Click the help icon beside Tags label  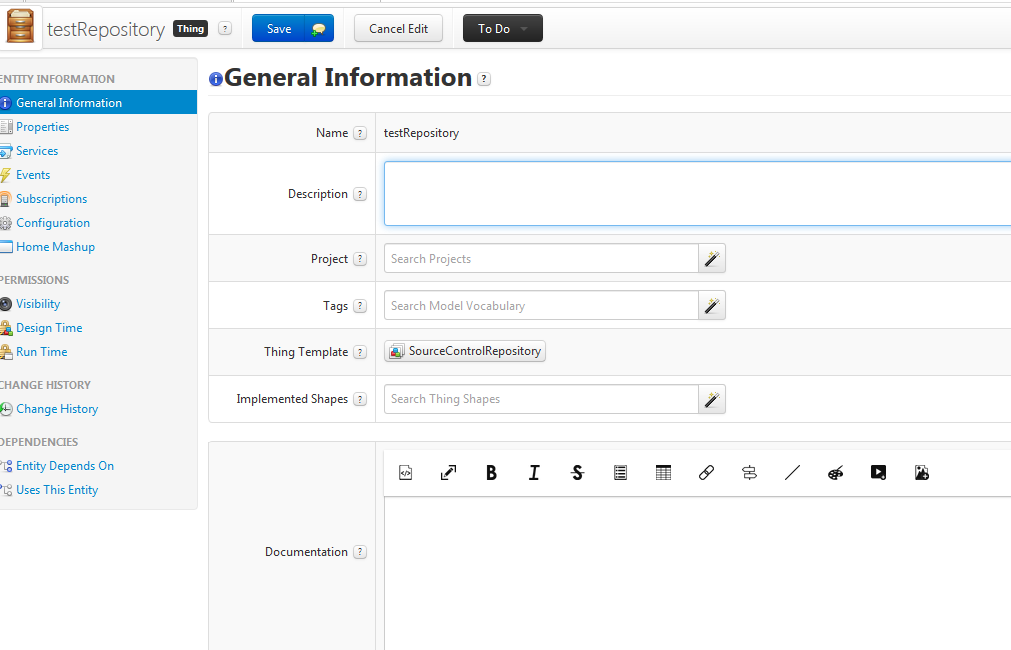360,306
